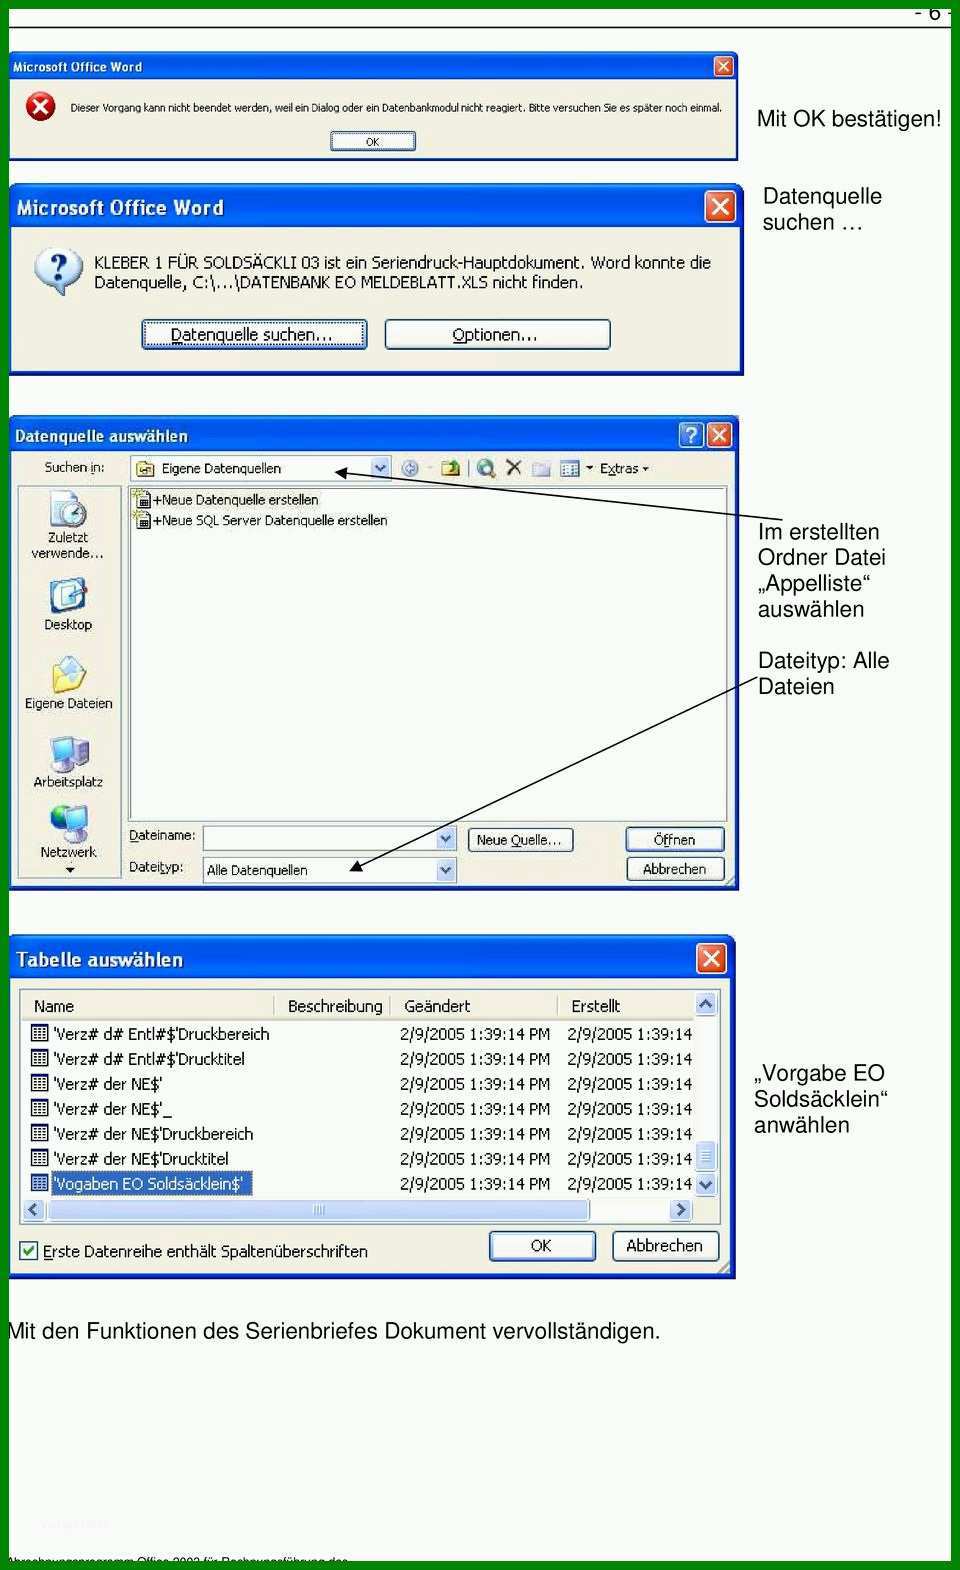This screenshot has width=960, height=1570.
Task: Select Arbeitsplatz in the places bar
Action: (68, 761)
